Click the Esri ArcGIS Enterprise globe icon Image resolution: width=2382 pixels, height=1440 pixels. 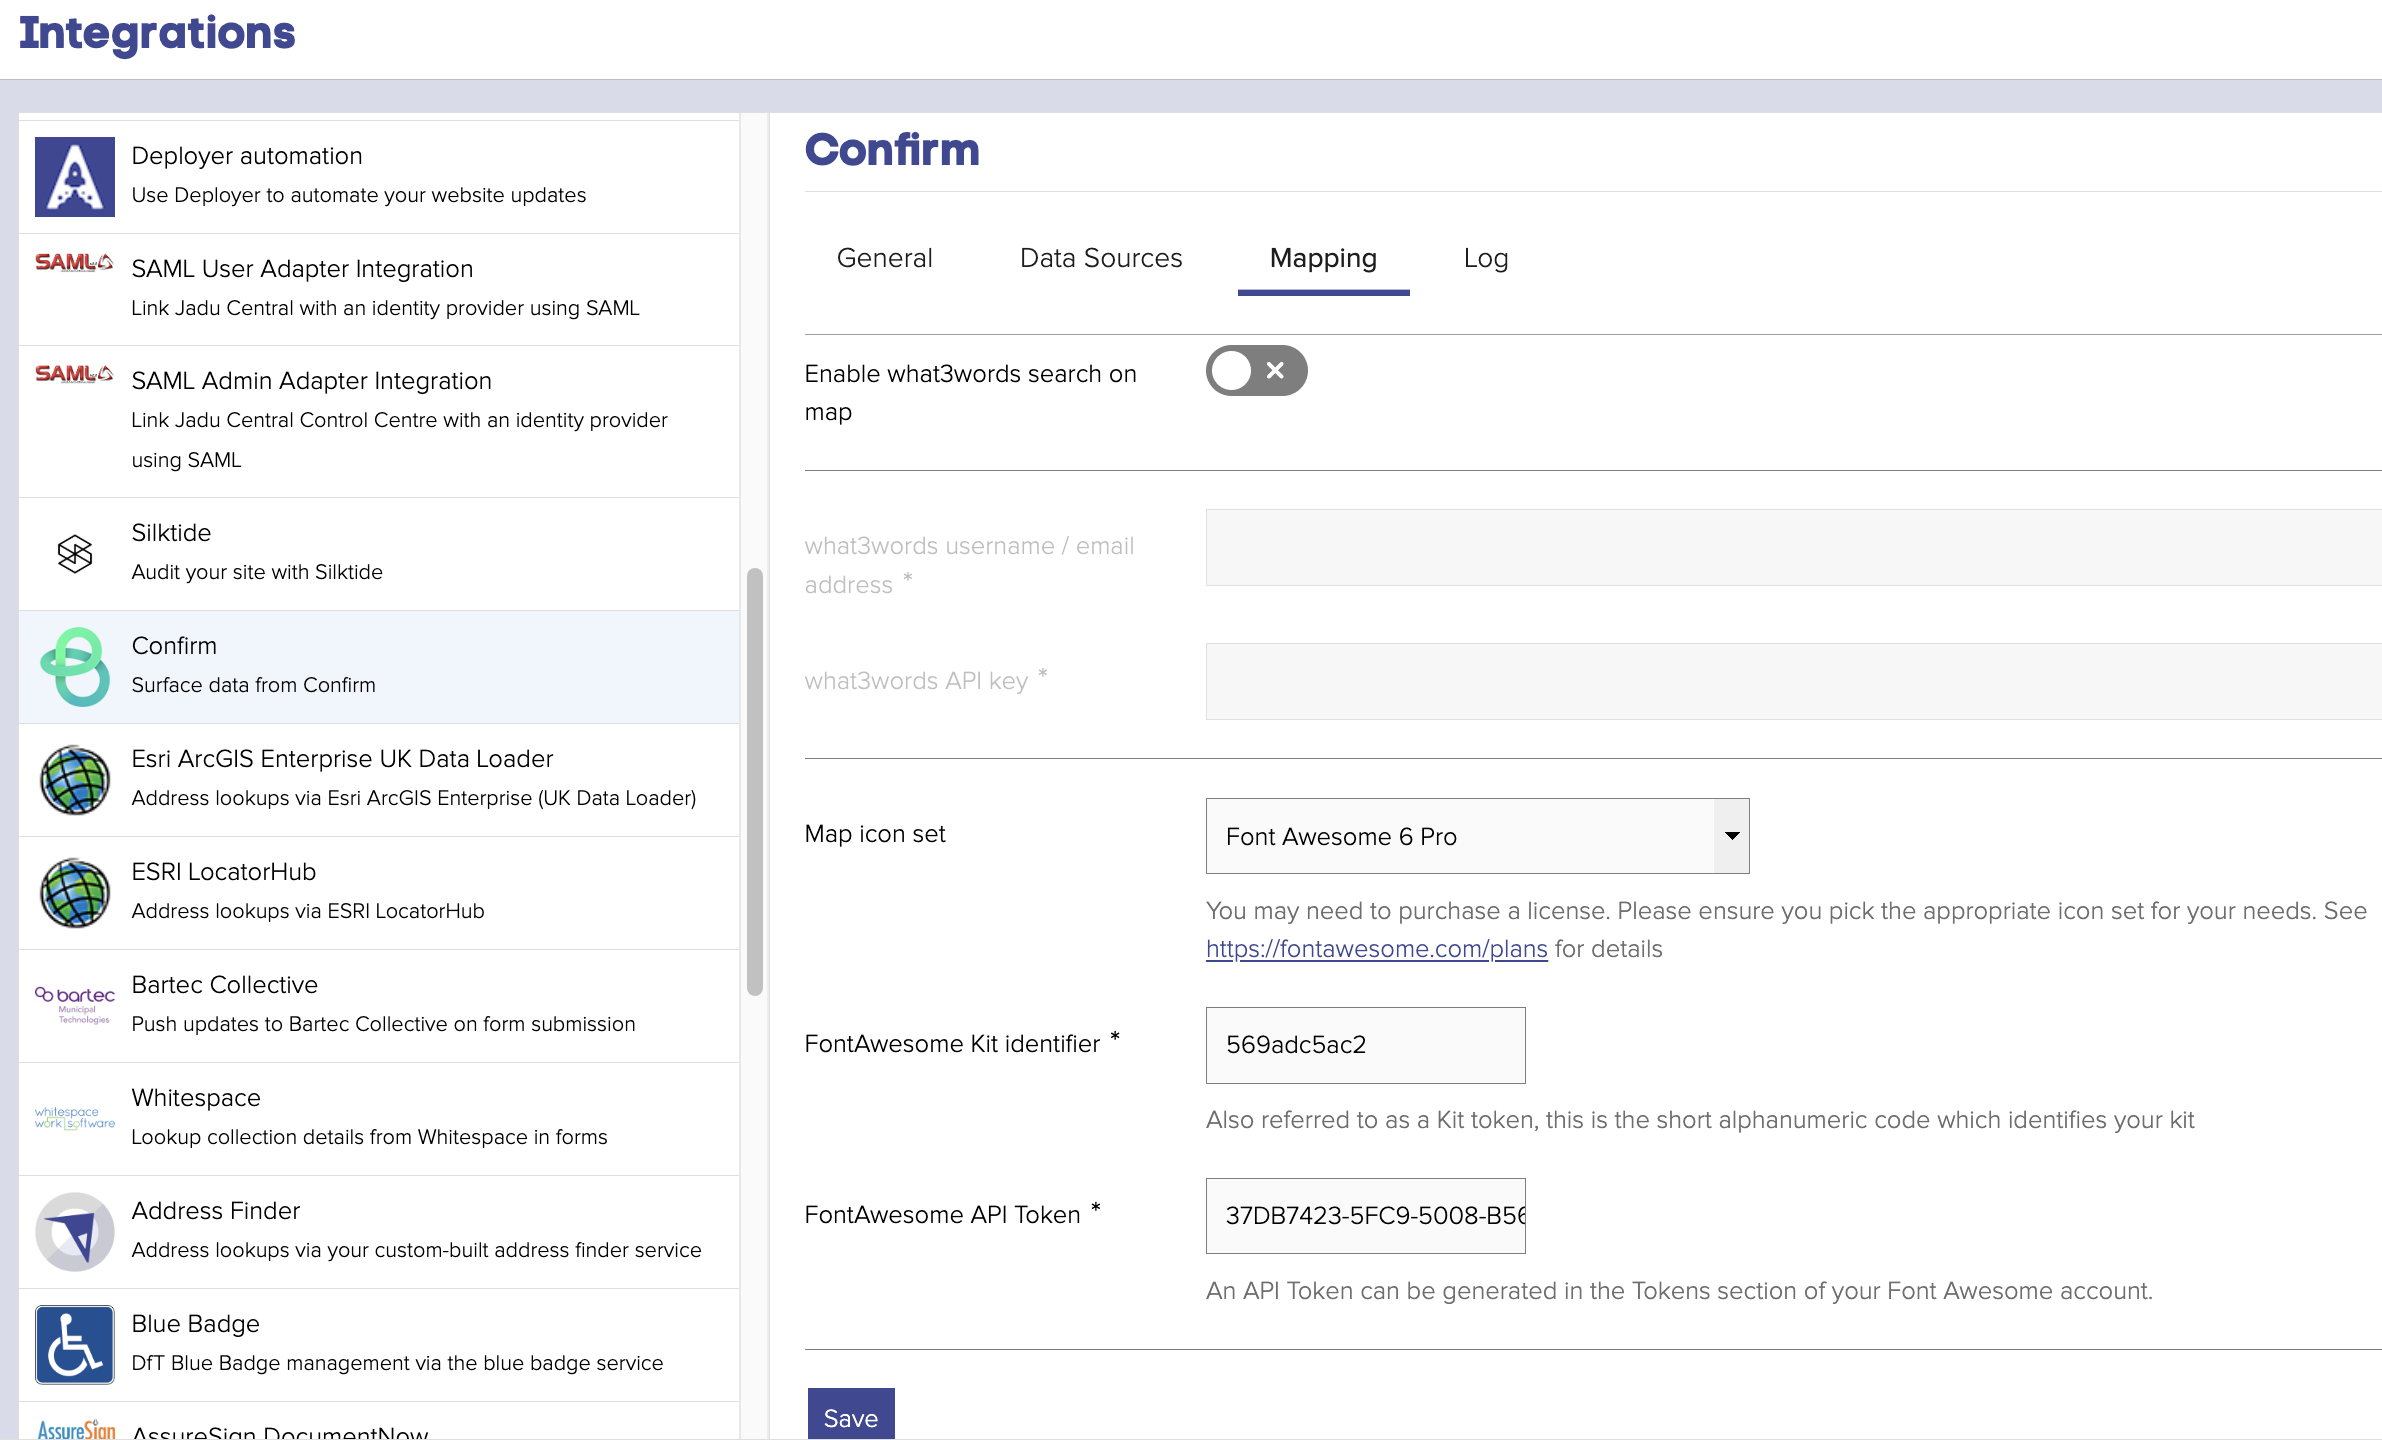click(x=75, y=780)
